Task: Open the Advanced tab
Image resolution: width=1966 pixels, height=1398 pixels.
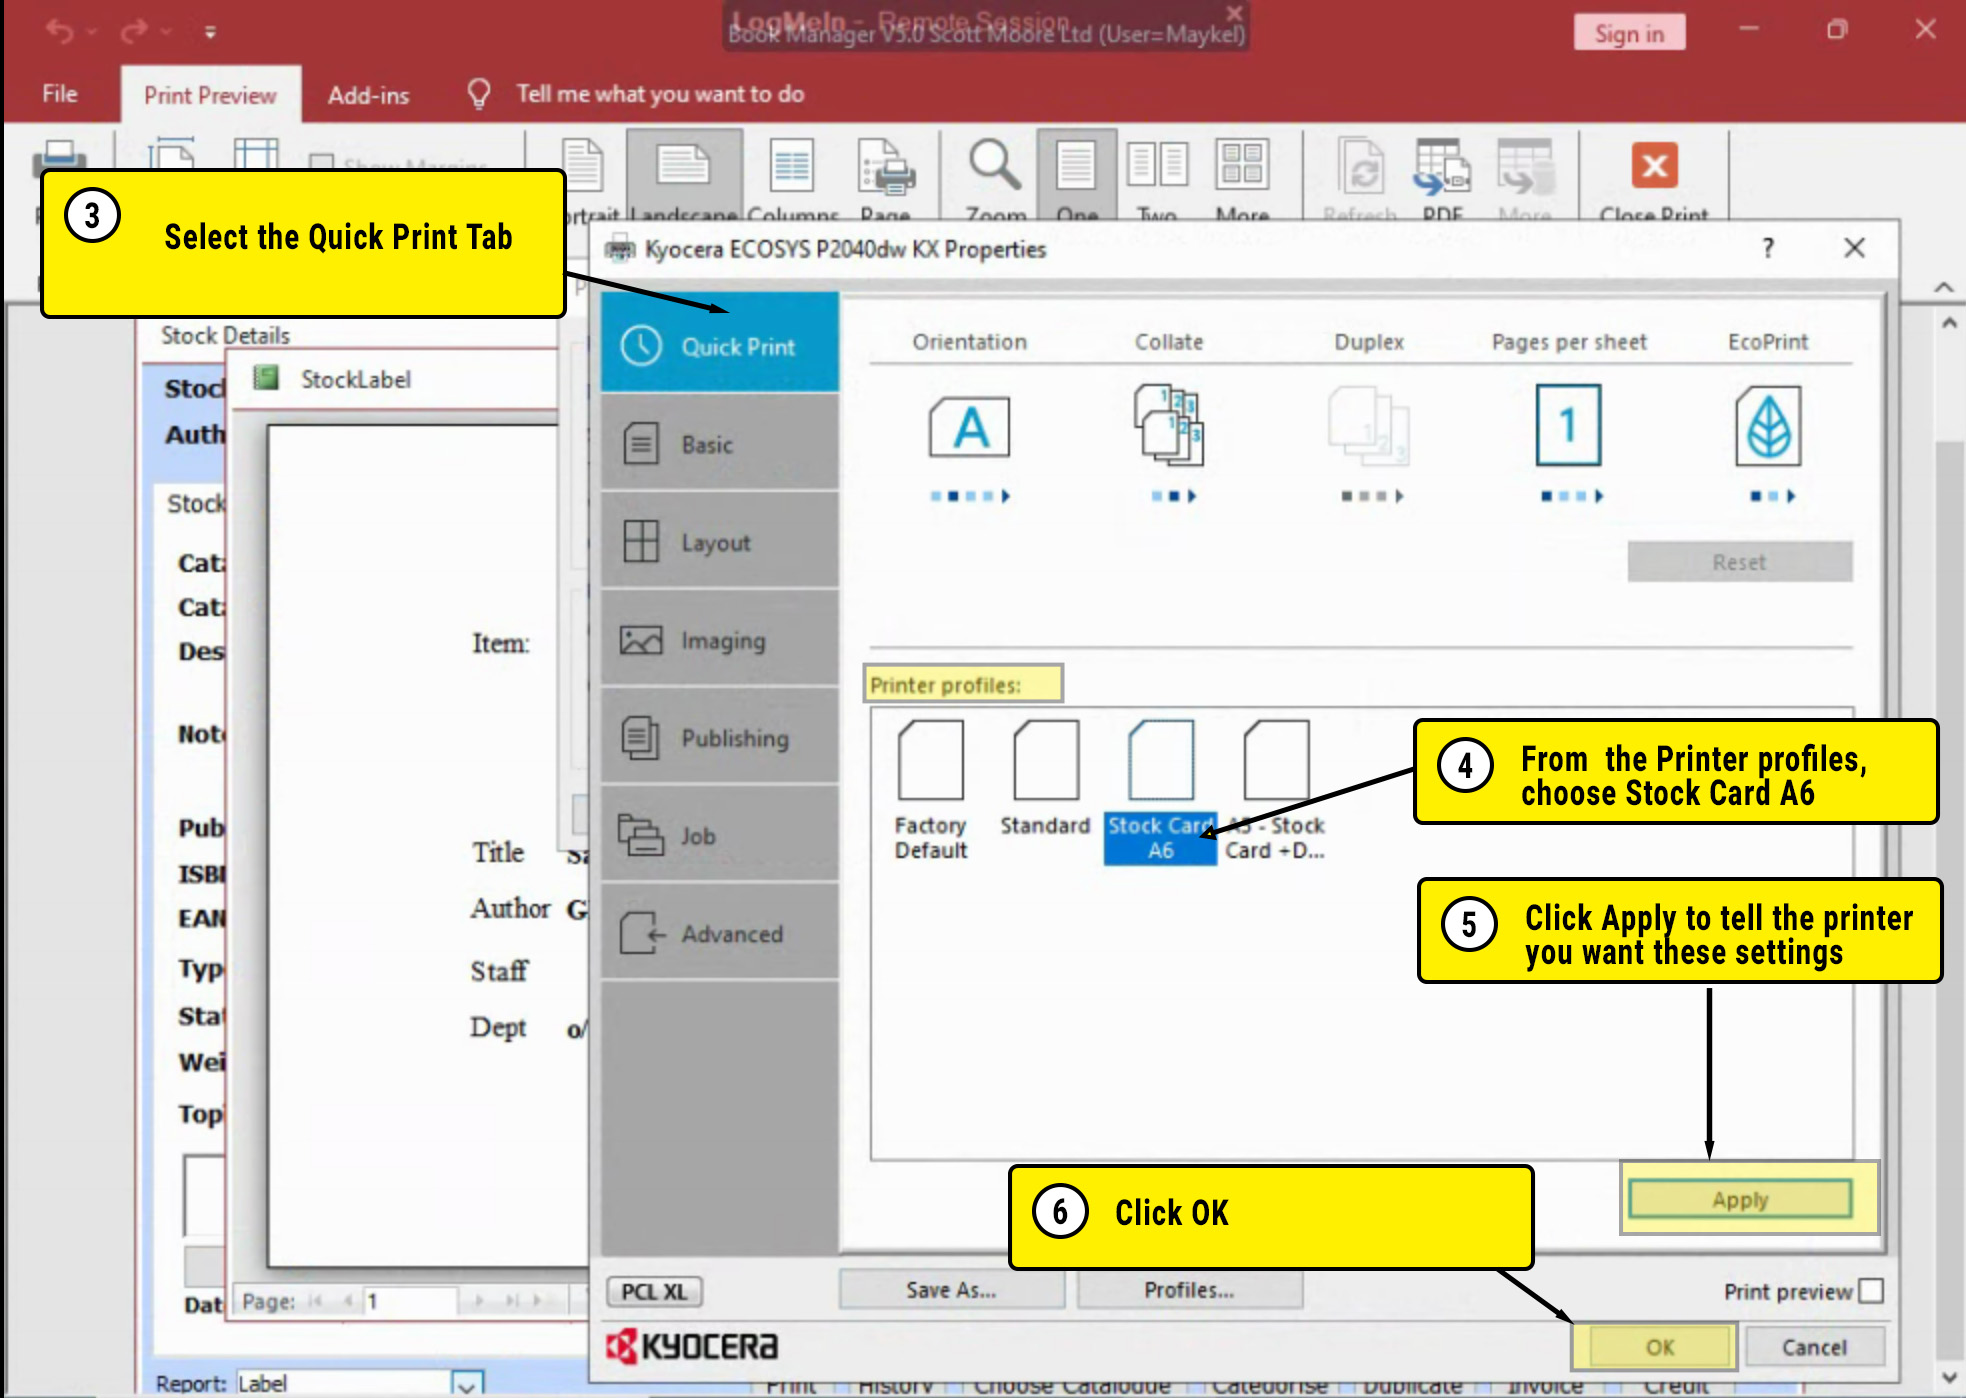Action: click(720, 933)
